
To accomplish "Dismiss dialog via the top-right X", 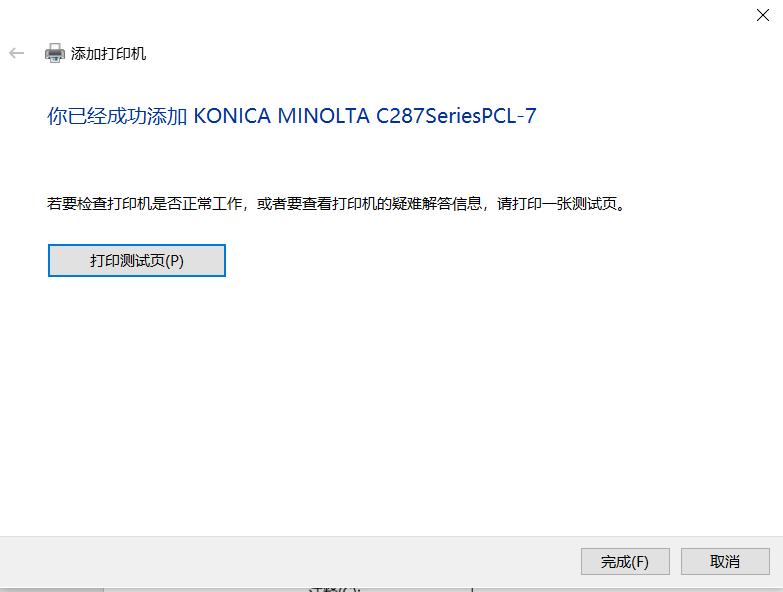I will (x=763, y=15).
